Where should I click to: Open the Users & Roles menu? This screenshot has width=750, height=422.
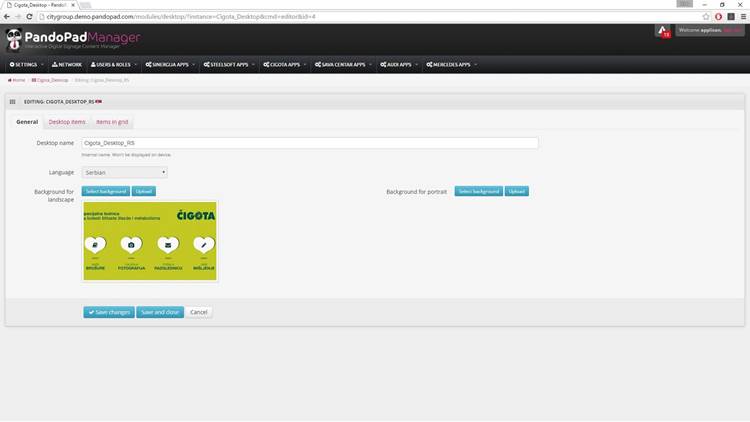[x=113, y=64]
